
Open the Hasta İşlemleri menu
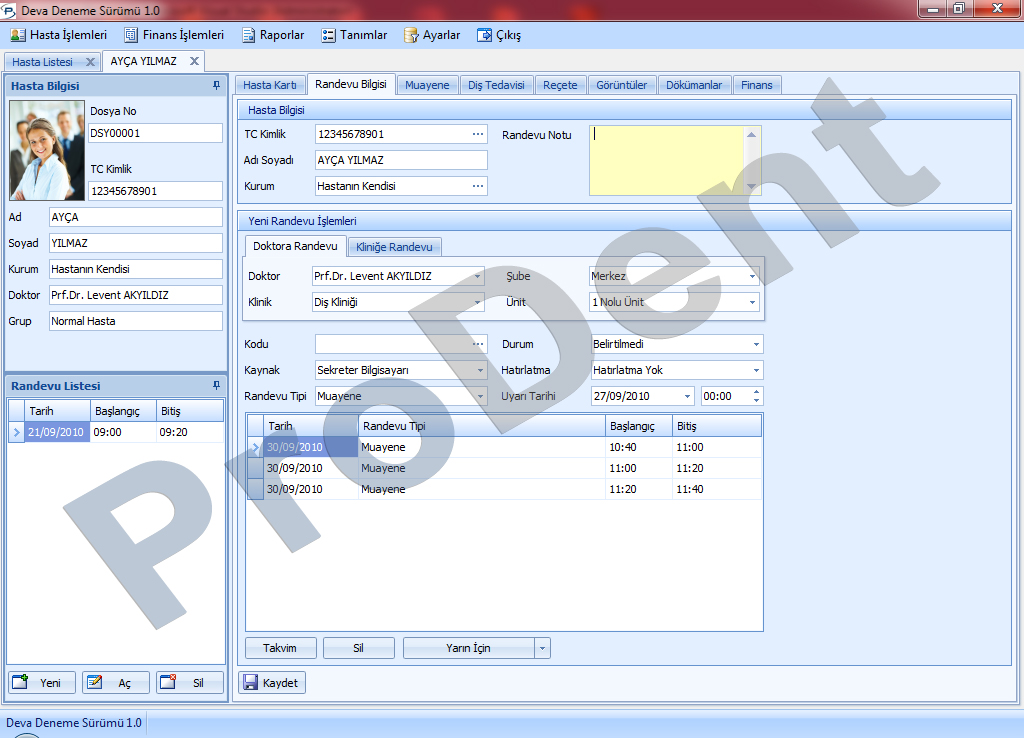59,35
